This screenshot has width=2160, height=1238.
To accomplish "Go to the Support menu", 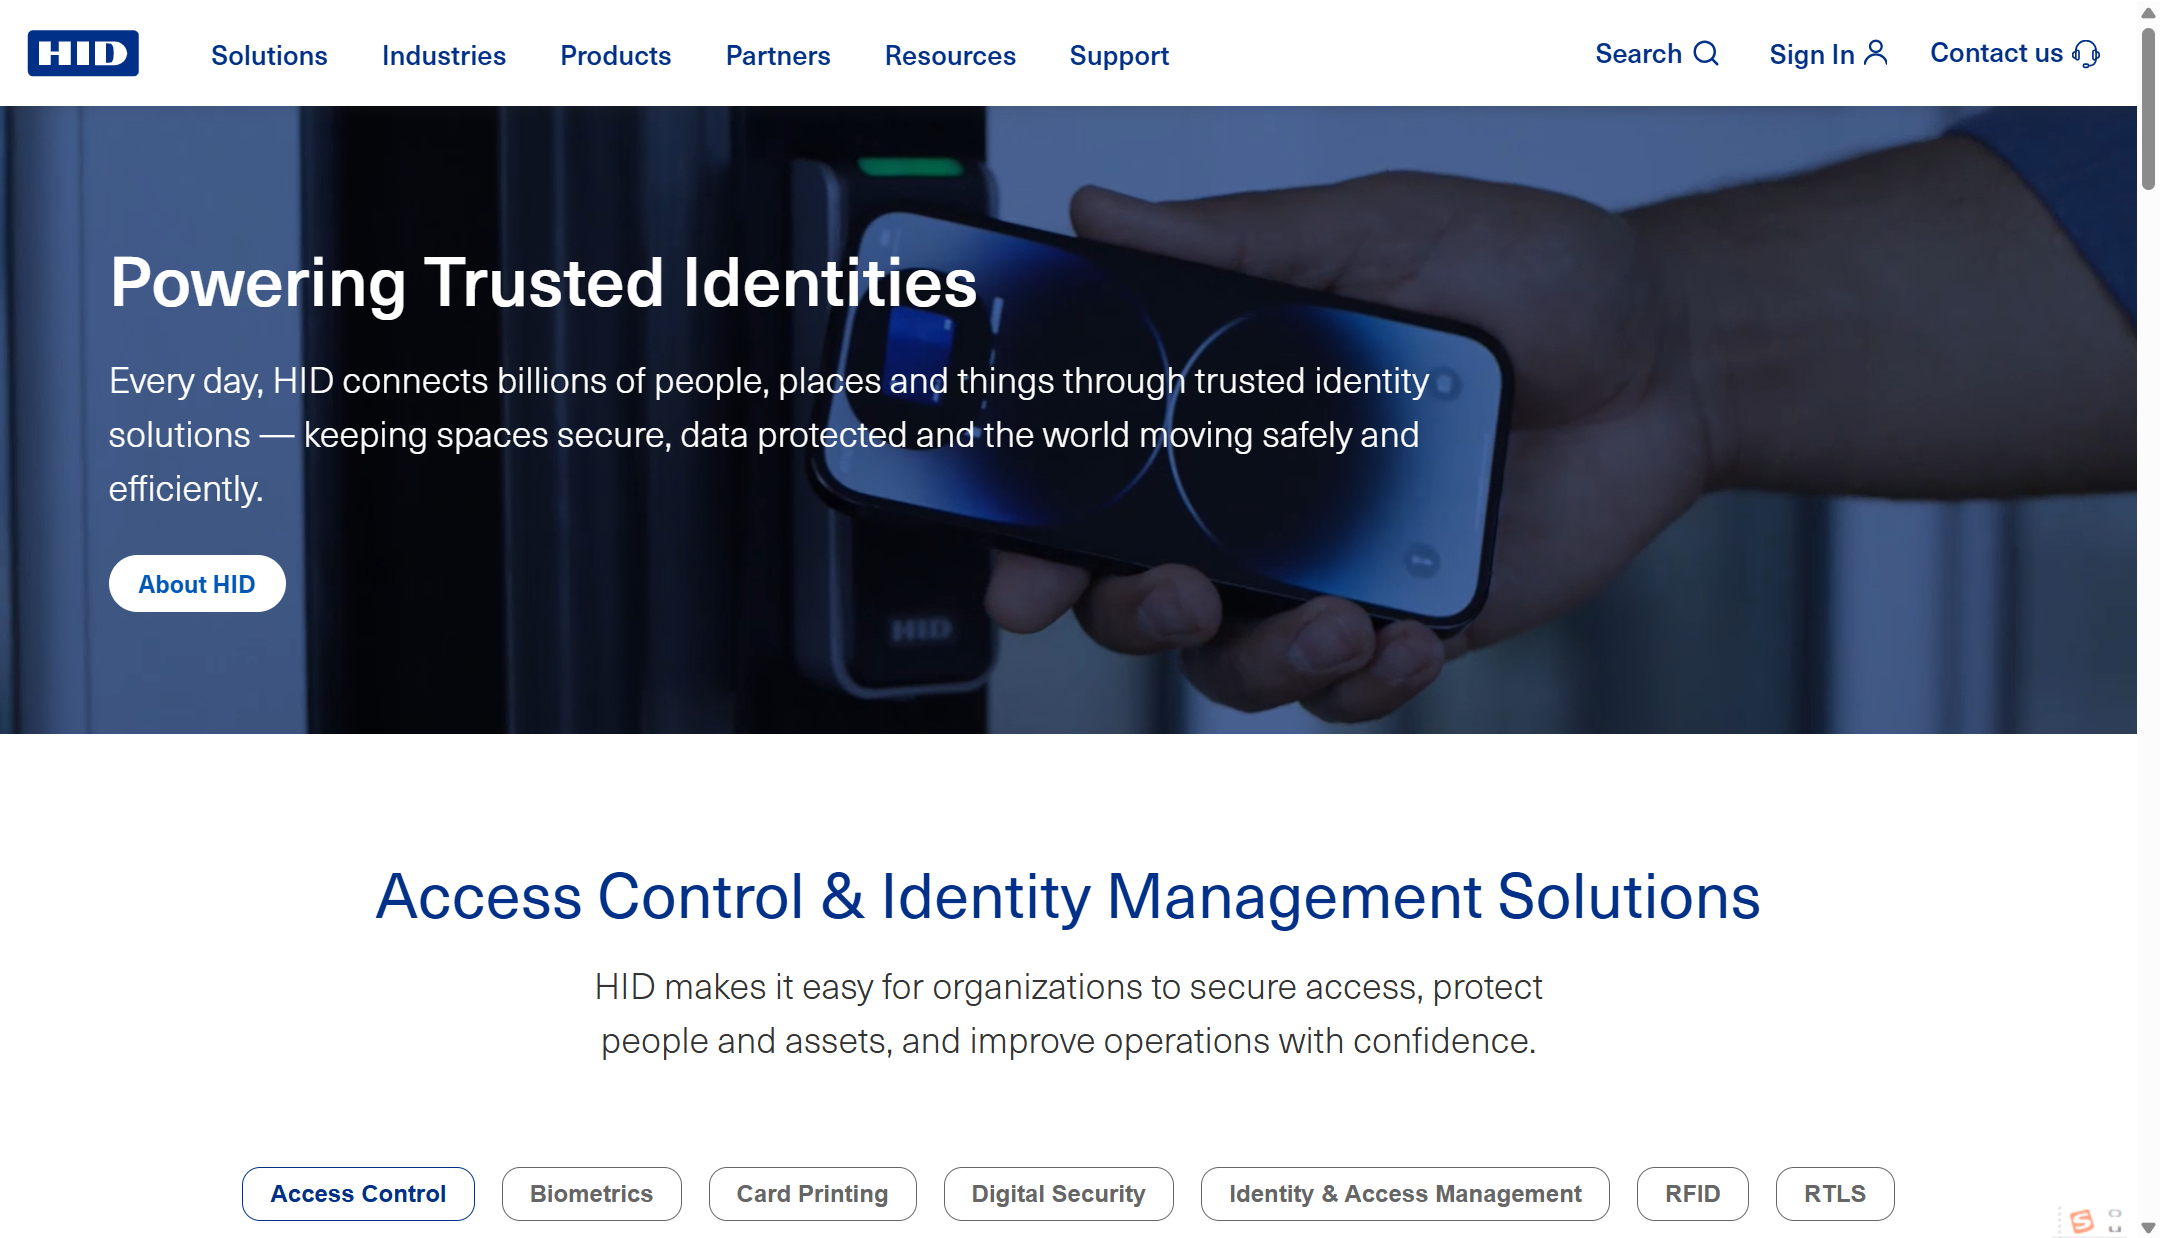I will (1119, 56).
